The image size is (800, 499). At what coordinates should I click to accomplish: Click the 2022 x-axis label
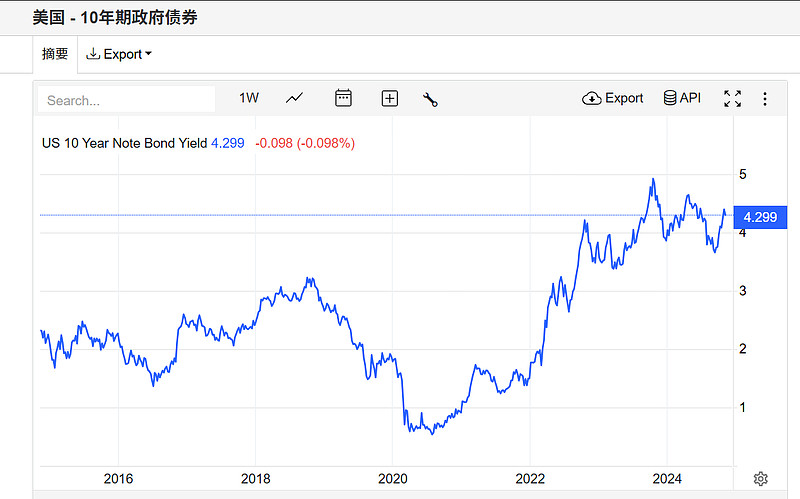pyautogui.click(x=530, y=479)
